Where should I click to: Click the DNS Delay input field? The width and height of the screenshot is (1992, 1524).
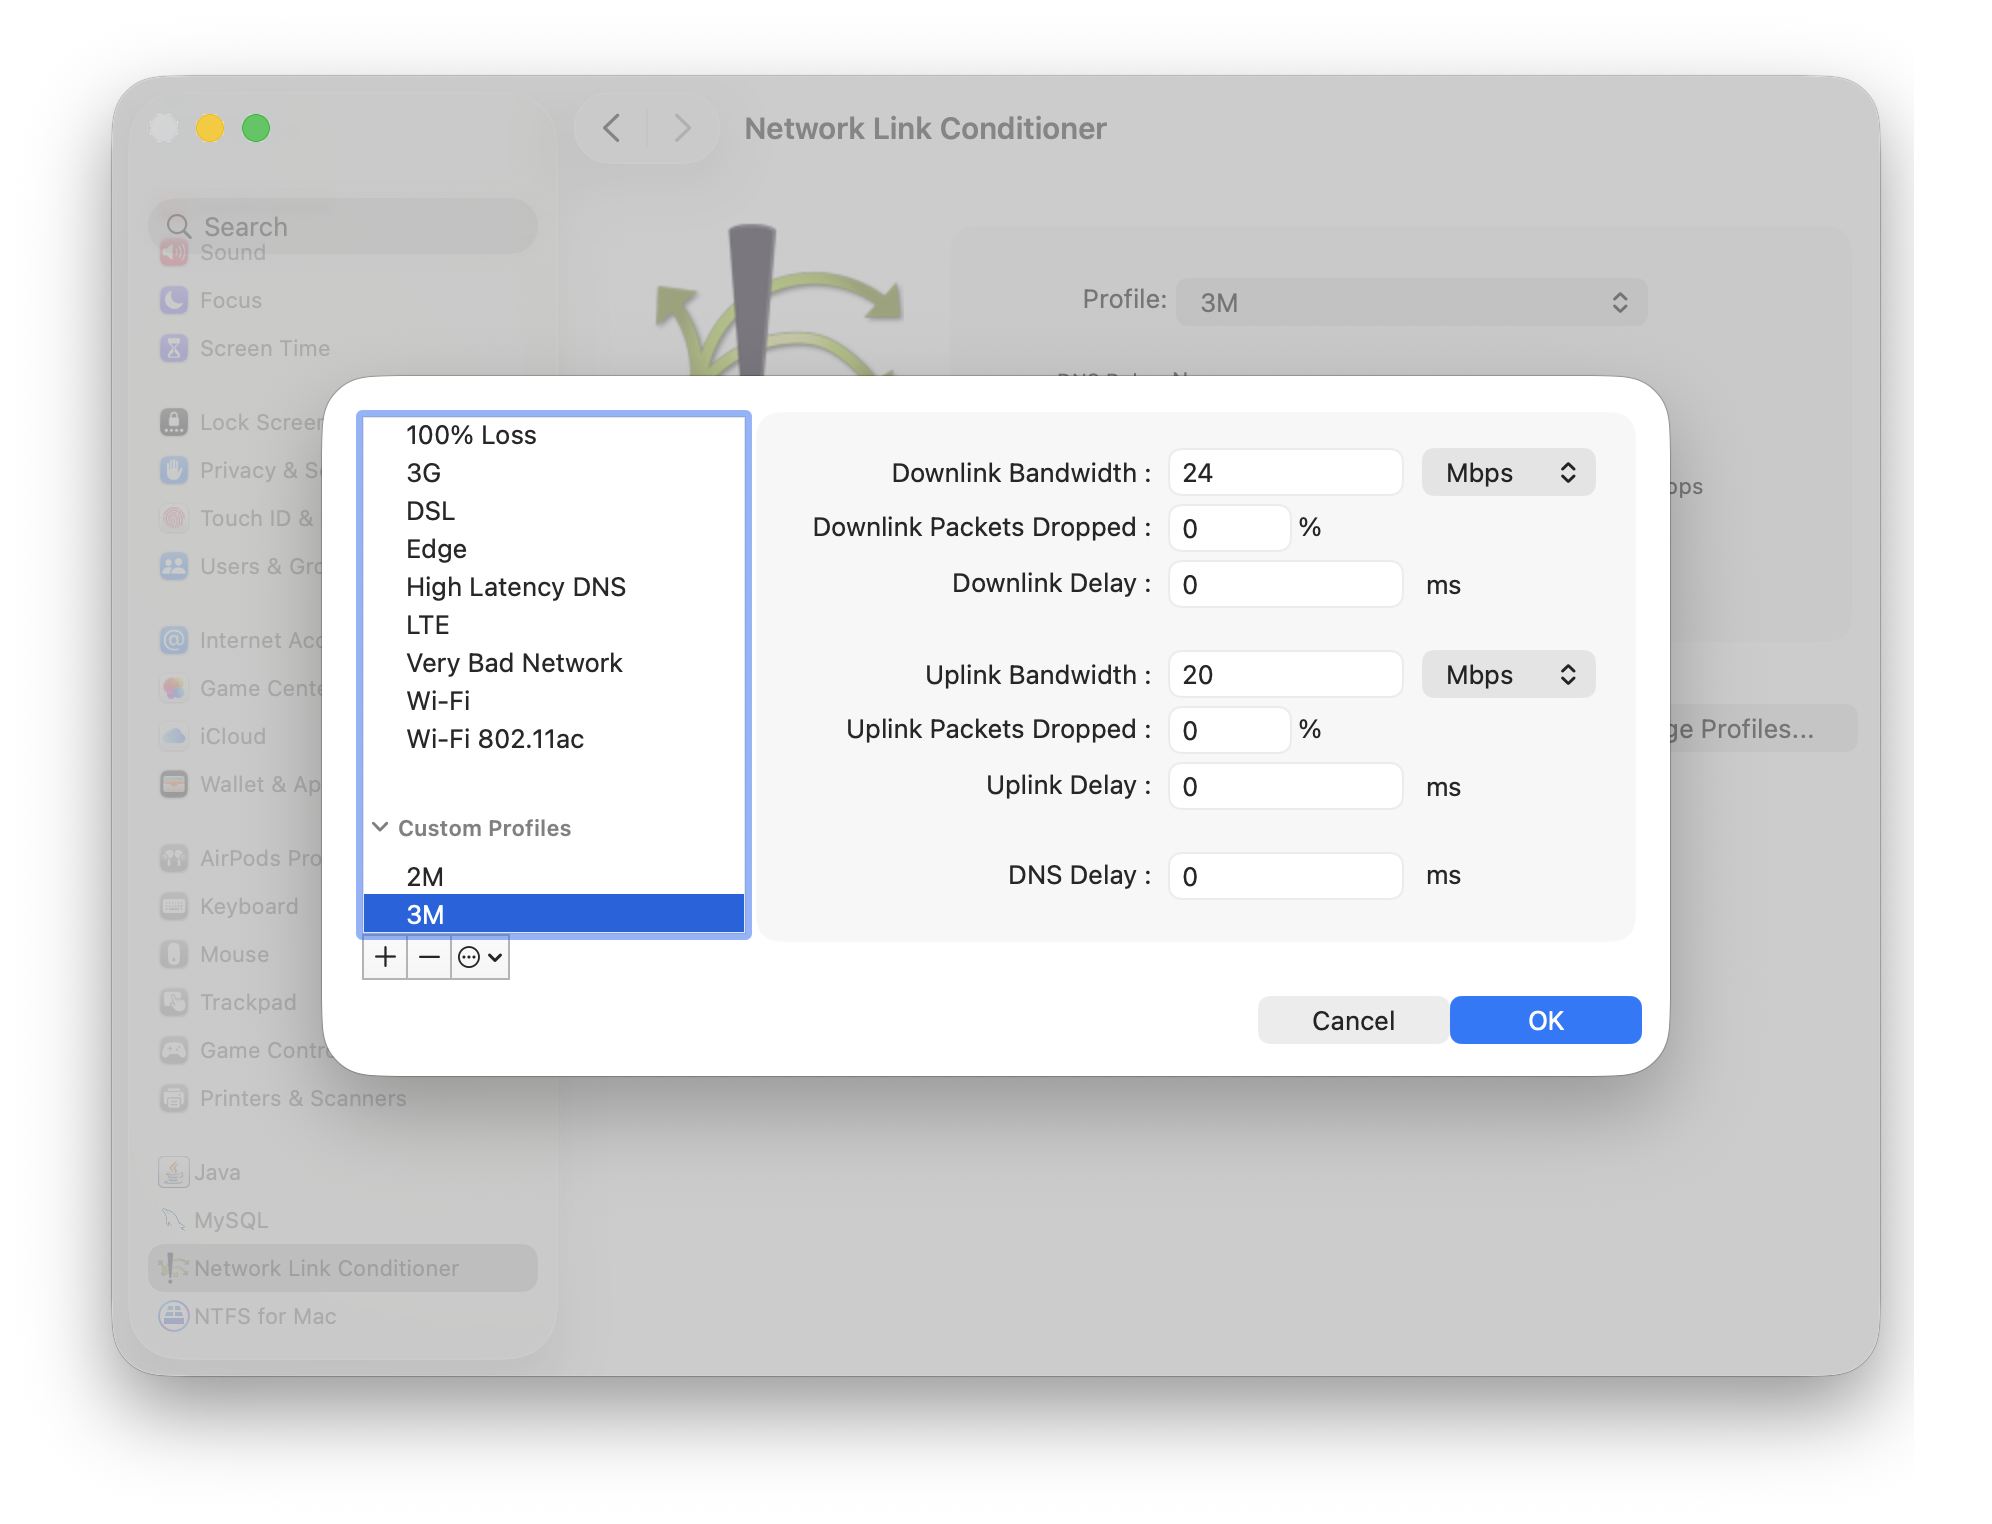coord(1285,877)
